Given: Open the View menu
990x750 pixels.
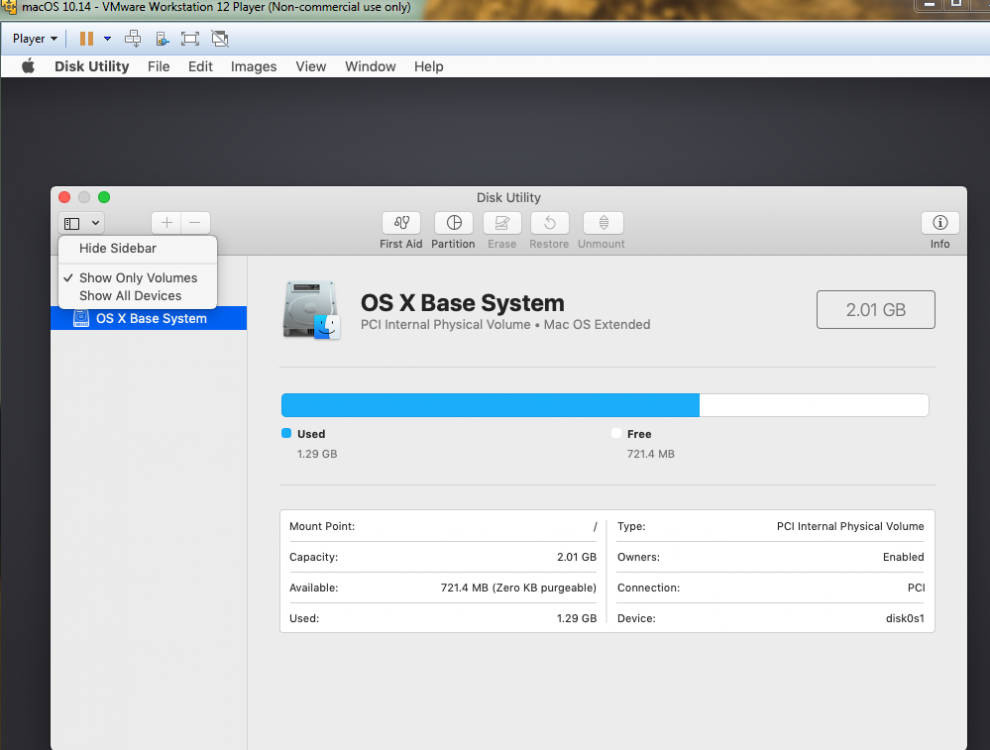Looking at the screenshot, I should [311, 66].
